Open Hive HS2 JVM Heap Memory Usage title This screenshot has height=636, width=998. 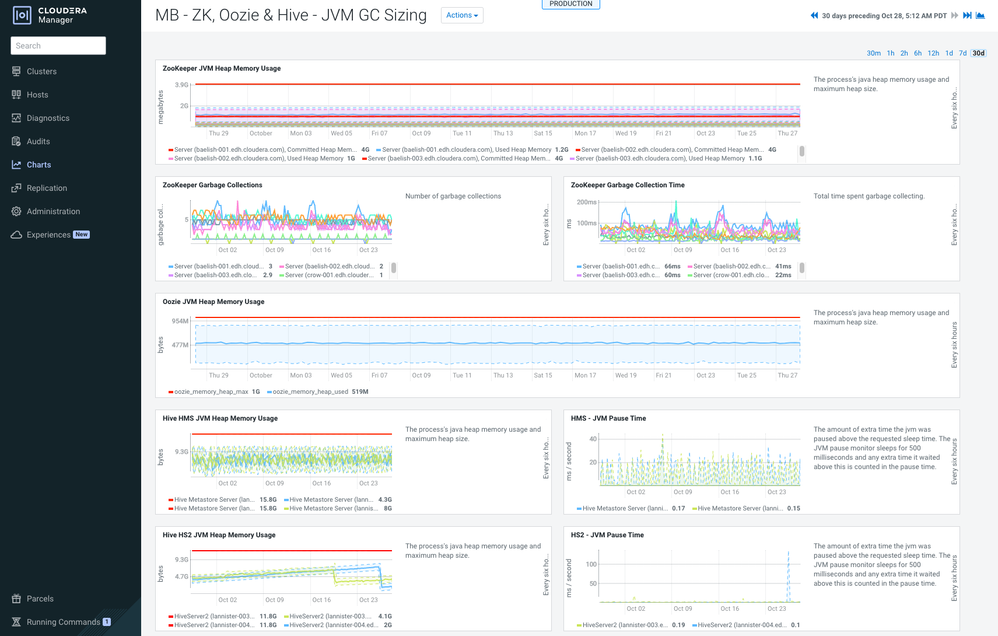[219, 535]
